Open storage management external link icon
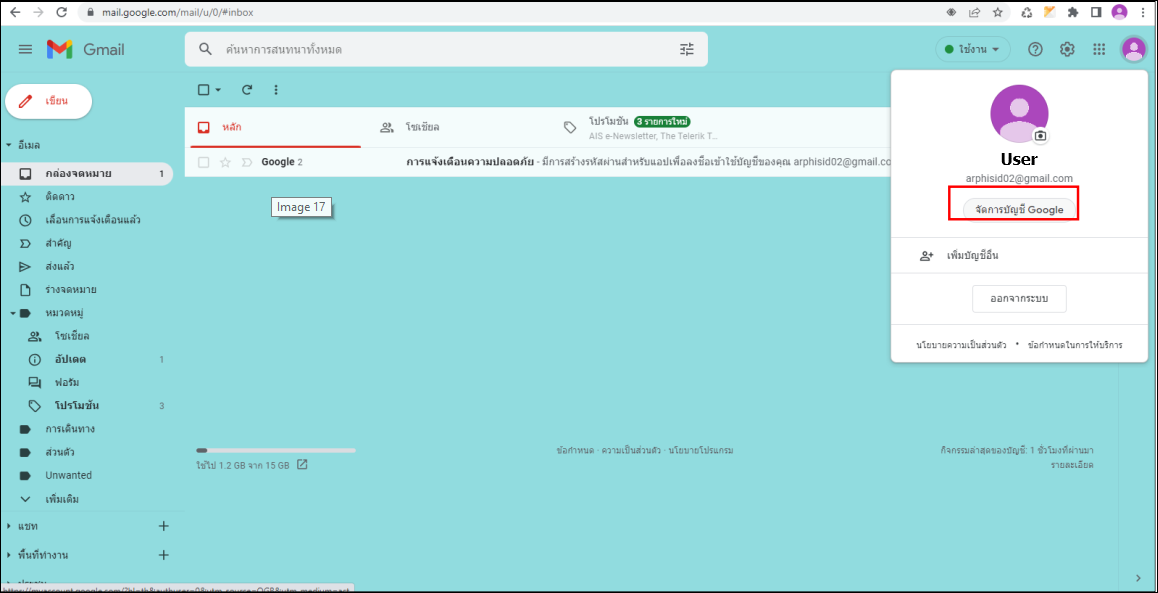 pos(302,465)
